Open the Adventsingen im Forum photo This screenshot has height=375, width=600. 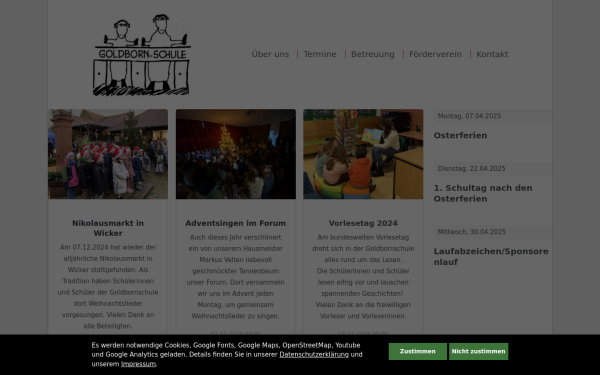pyautogui.click(x=236, y=154)
